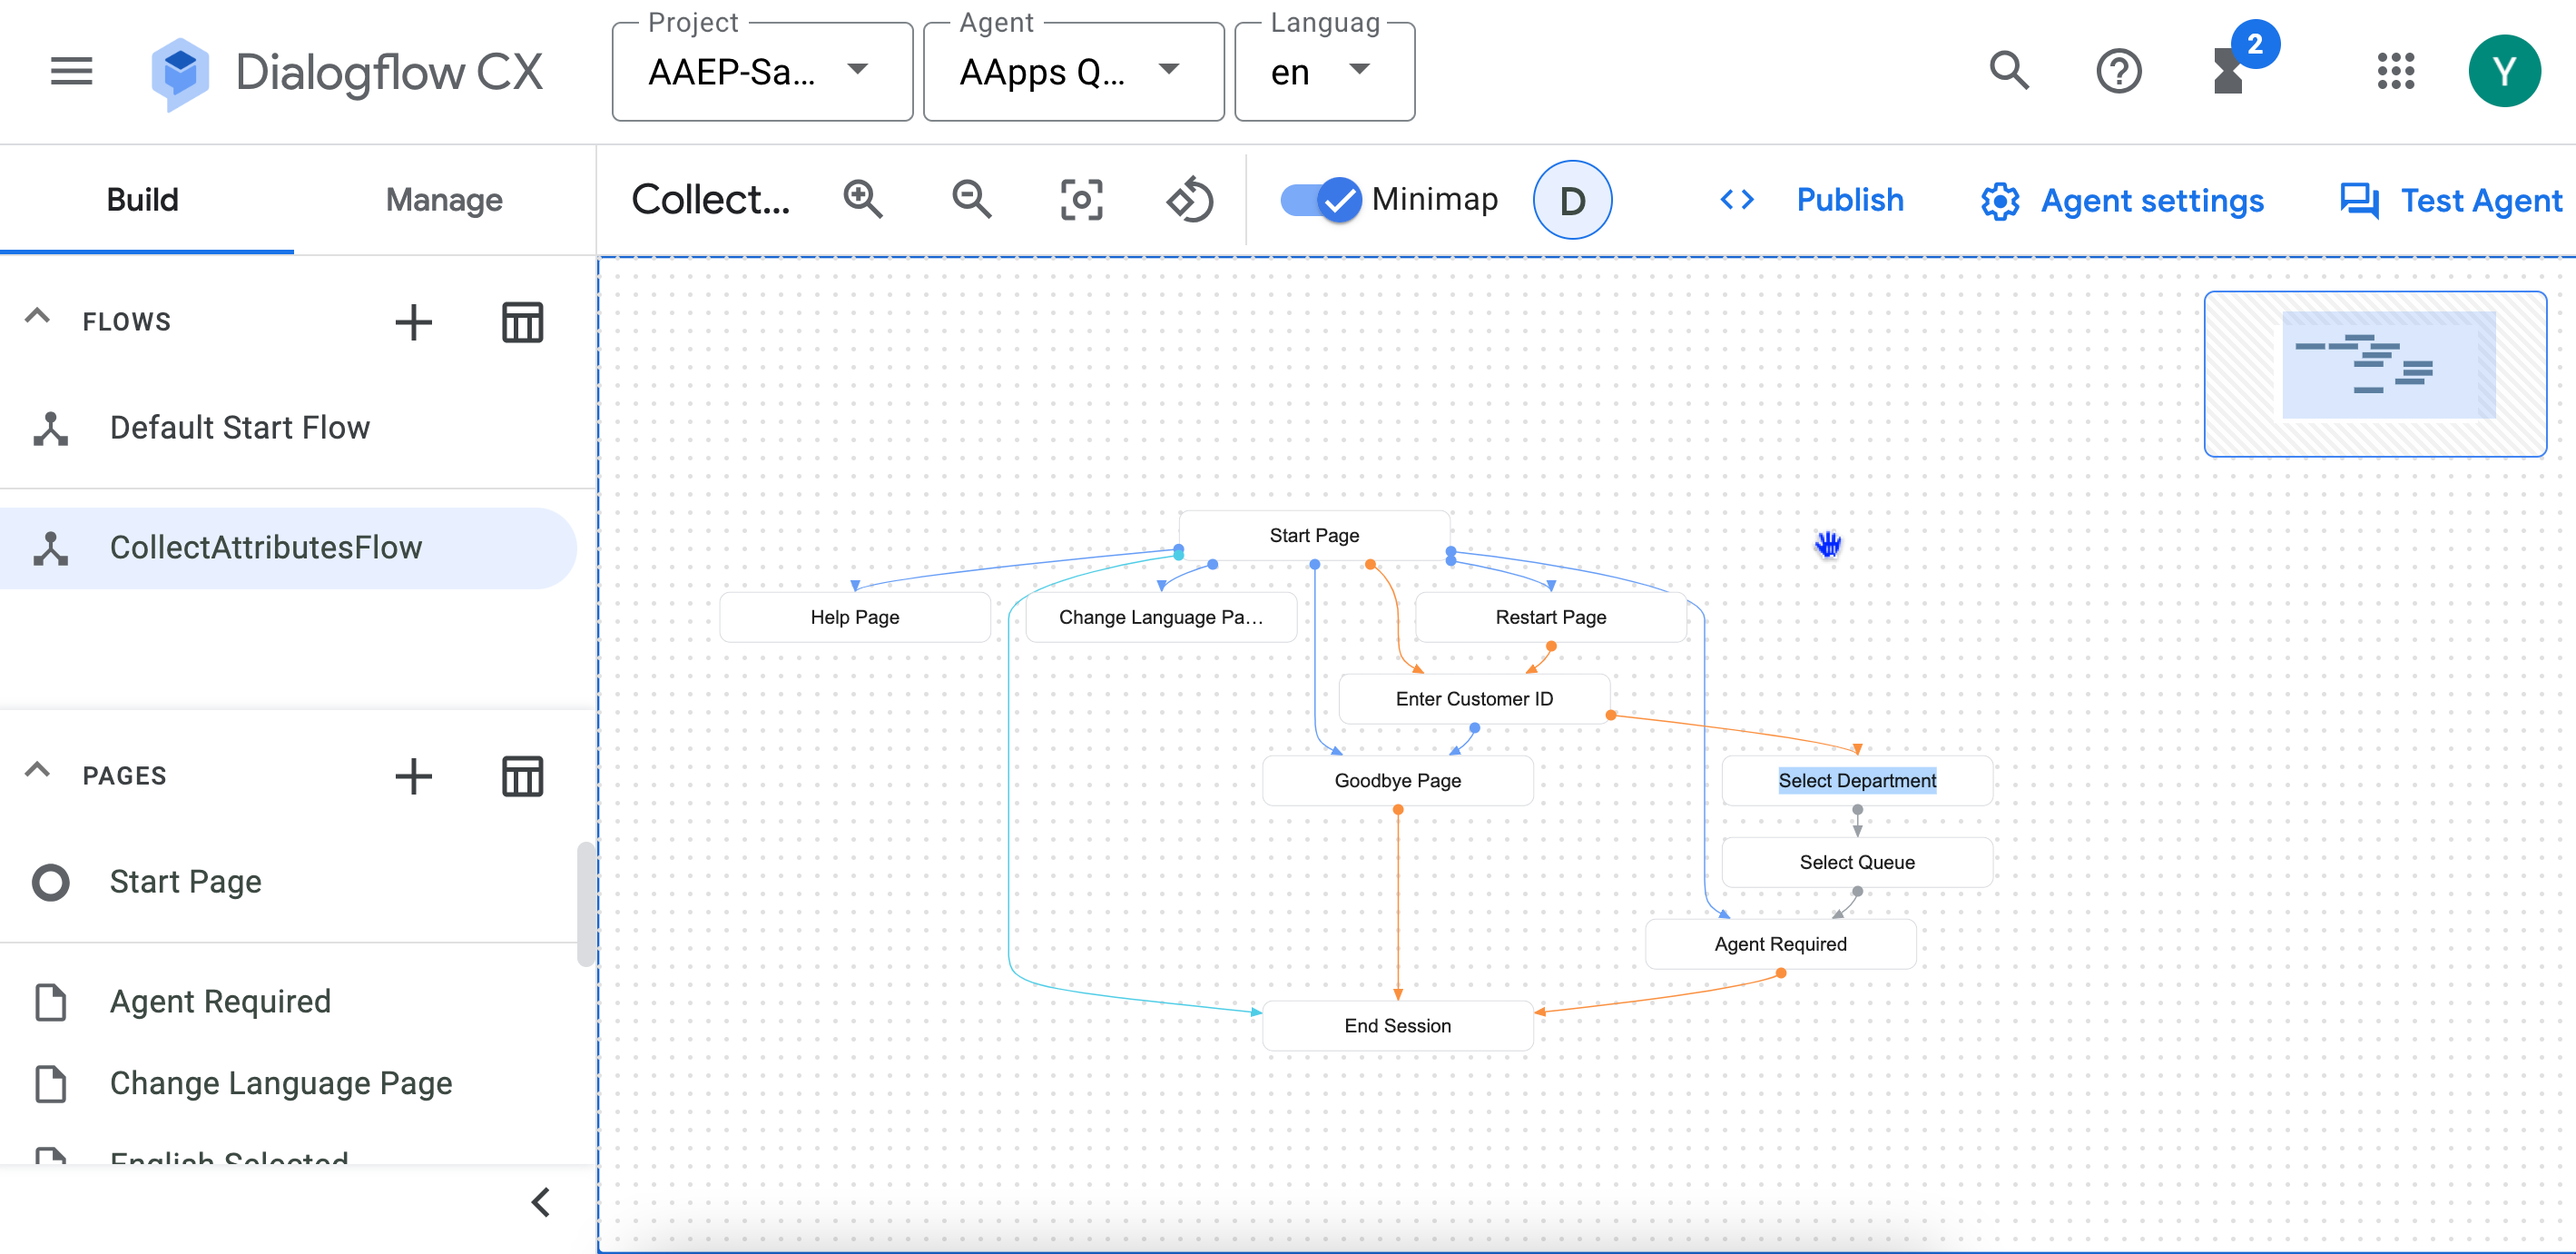Click the Change Language Page document icon
Viewport: 2576px width, 1254px height.
51,1084
